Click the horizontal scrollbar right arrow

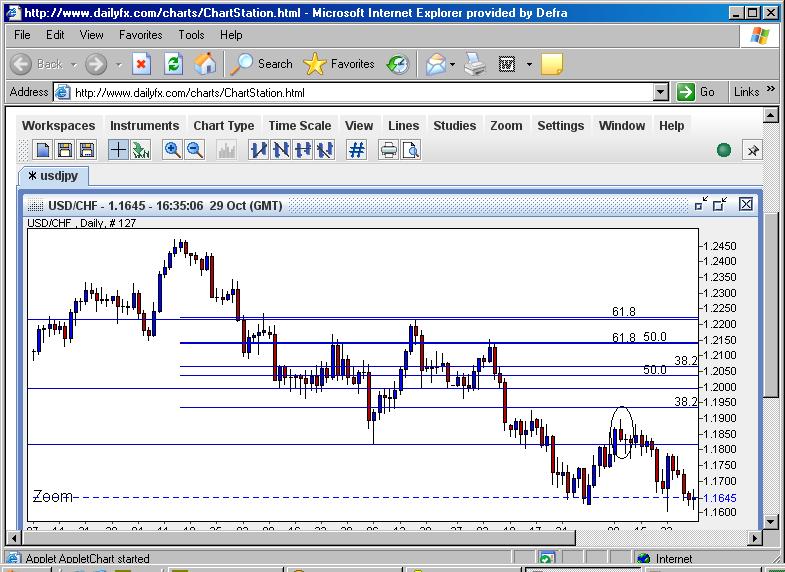[755, 538]
